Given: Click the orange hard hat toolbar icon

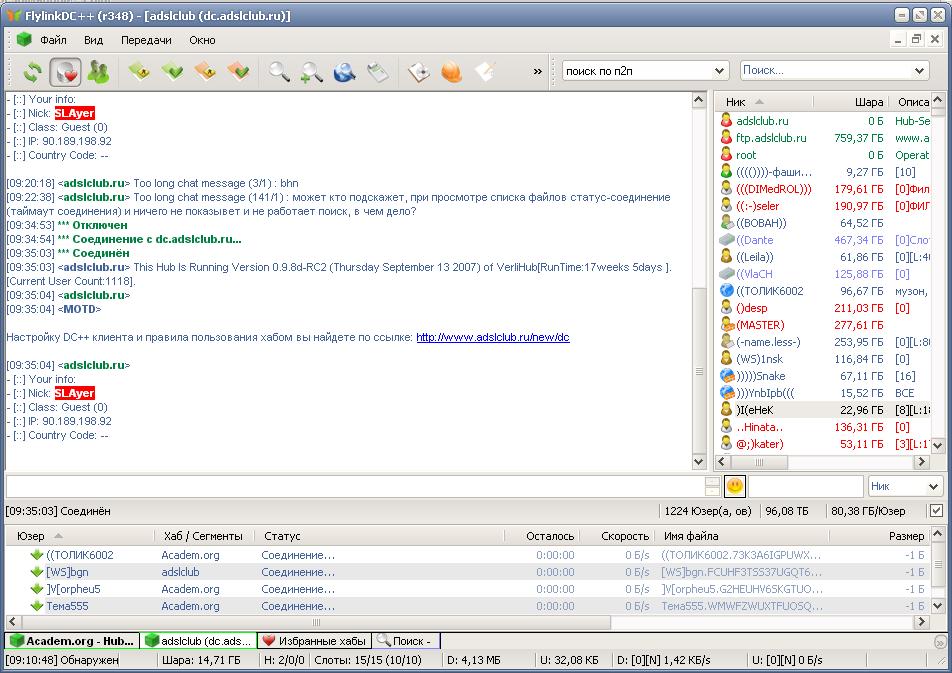Looking at the screenshot, I should click(451, 71).
